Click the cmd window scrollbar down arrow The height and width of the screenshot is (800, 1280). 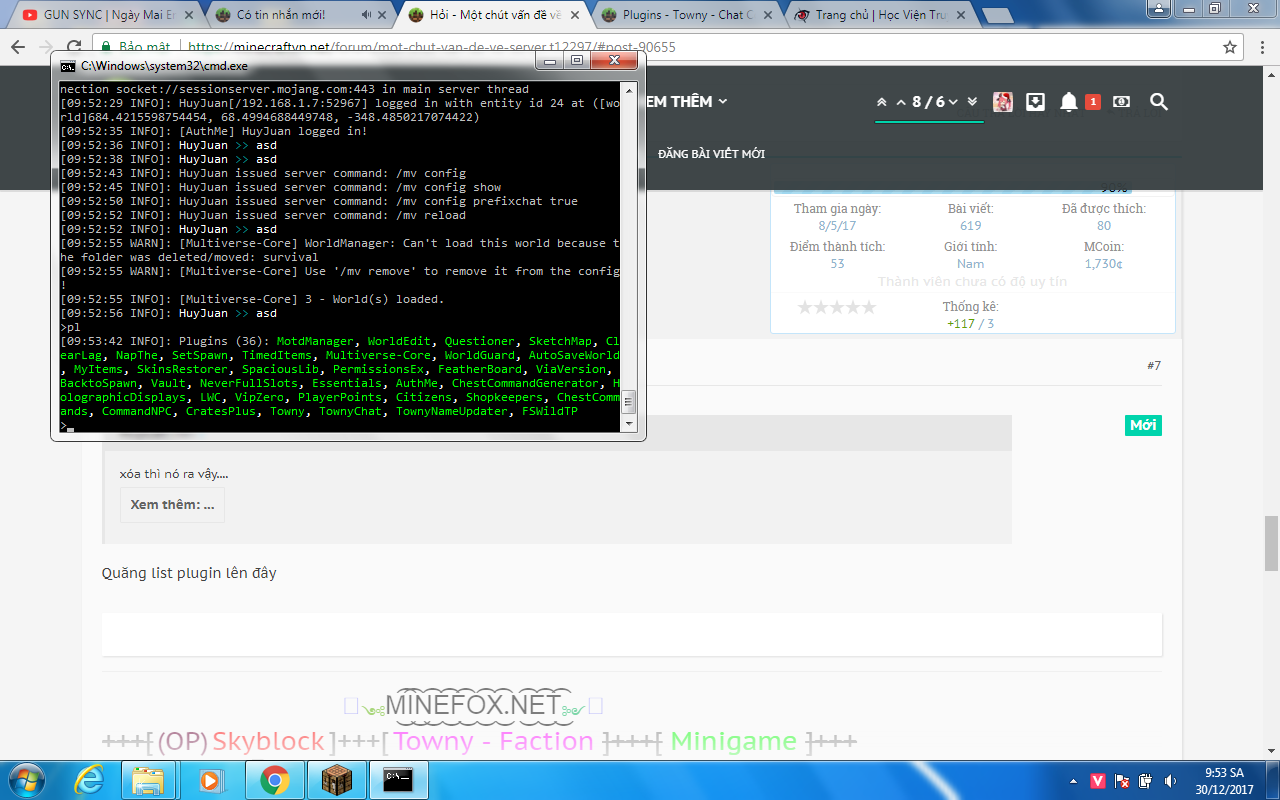(628, 424)
